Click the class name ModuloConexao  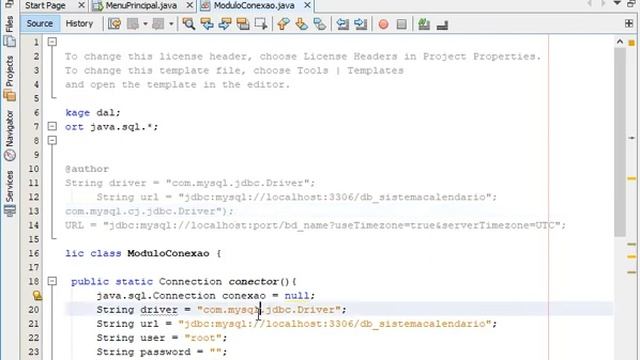tap(168, 253)
